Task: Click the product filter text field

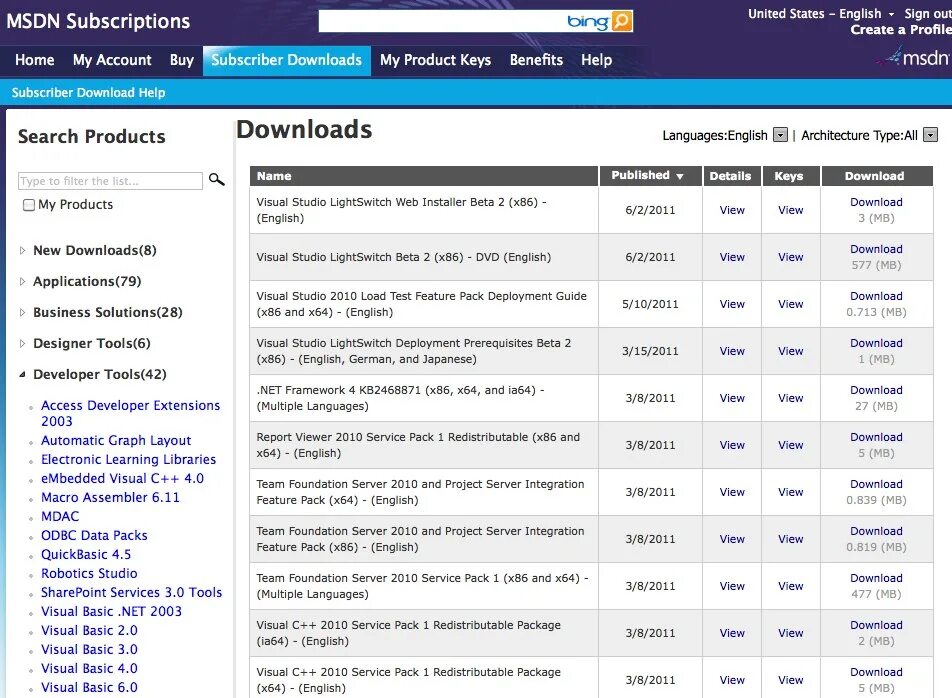Action: [110, 181]
